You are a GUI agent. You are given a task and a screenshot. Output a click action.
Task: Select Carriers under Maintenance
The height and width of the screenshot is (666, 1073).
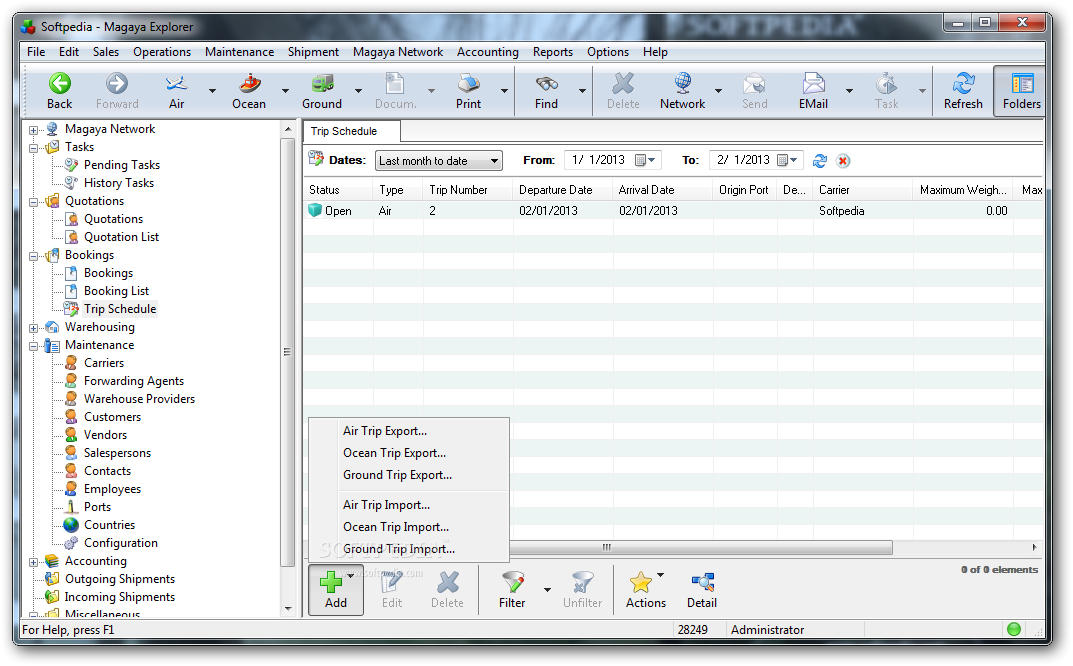104,363
